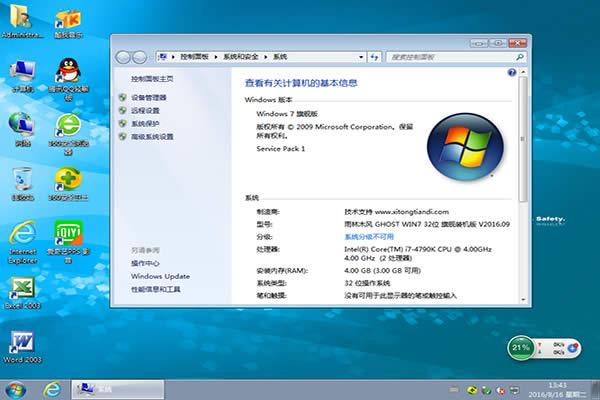Open the QQ penguin desktop icon
The width and height of the screenshot is (600, 400).
pyautogui.click(x=67, y=68)
